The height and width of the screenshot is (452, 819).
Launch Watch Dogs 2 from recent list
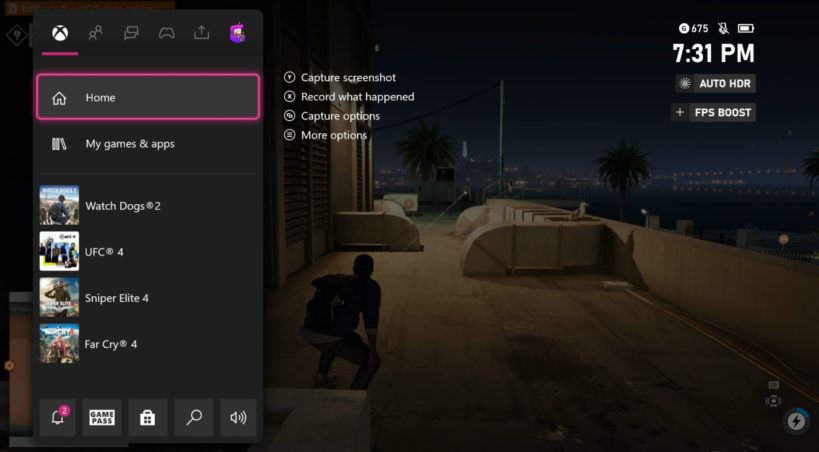point(148,205)
